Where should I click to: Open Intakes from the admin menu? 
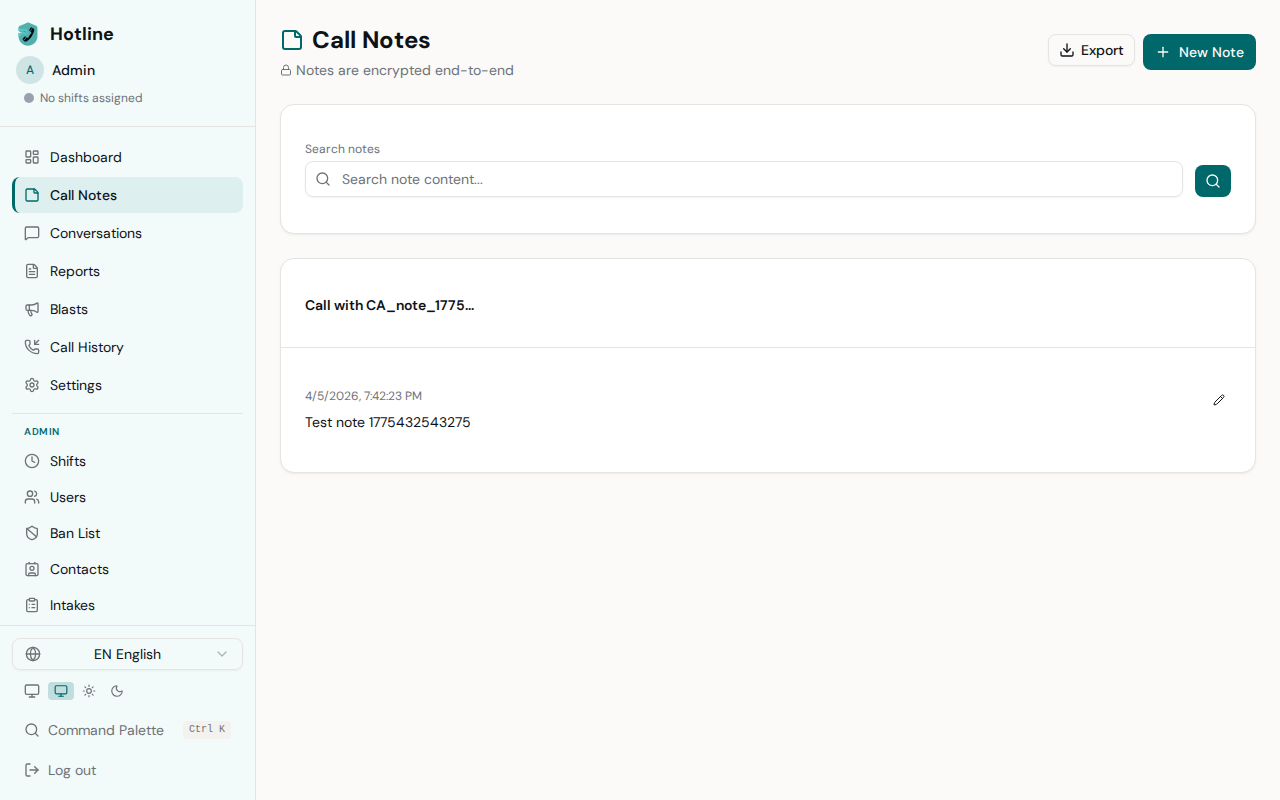tap(70, 605)
